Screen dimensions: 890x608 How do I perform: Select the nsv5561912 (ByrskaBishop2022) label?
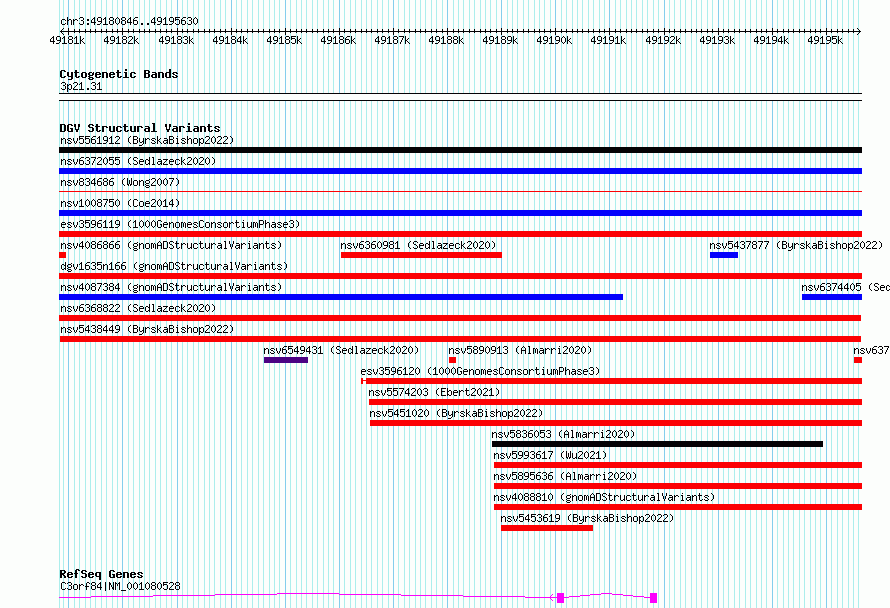click(147, 140)
